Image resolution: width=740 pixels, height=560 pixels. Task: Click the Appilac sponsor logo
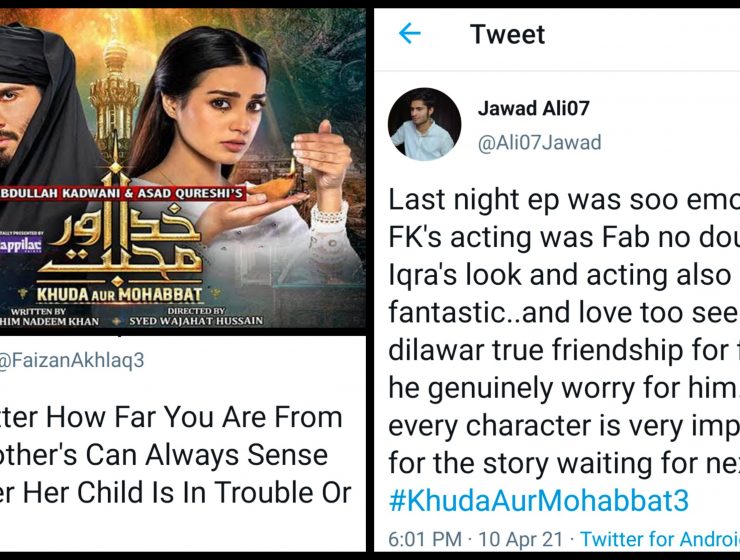coord(21,245)
